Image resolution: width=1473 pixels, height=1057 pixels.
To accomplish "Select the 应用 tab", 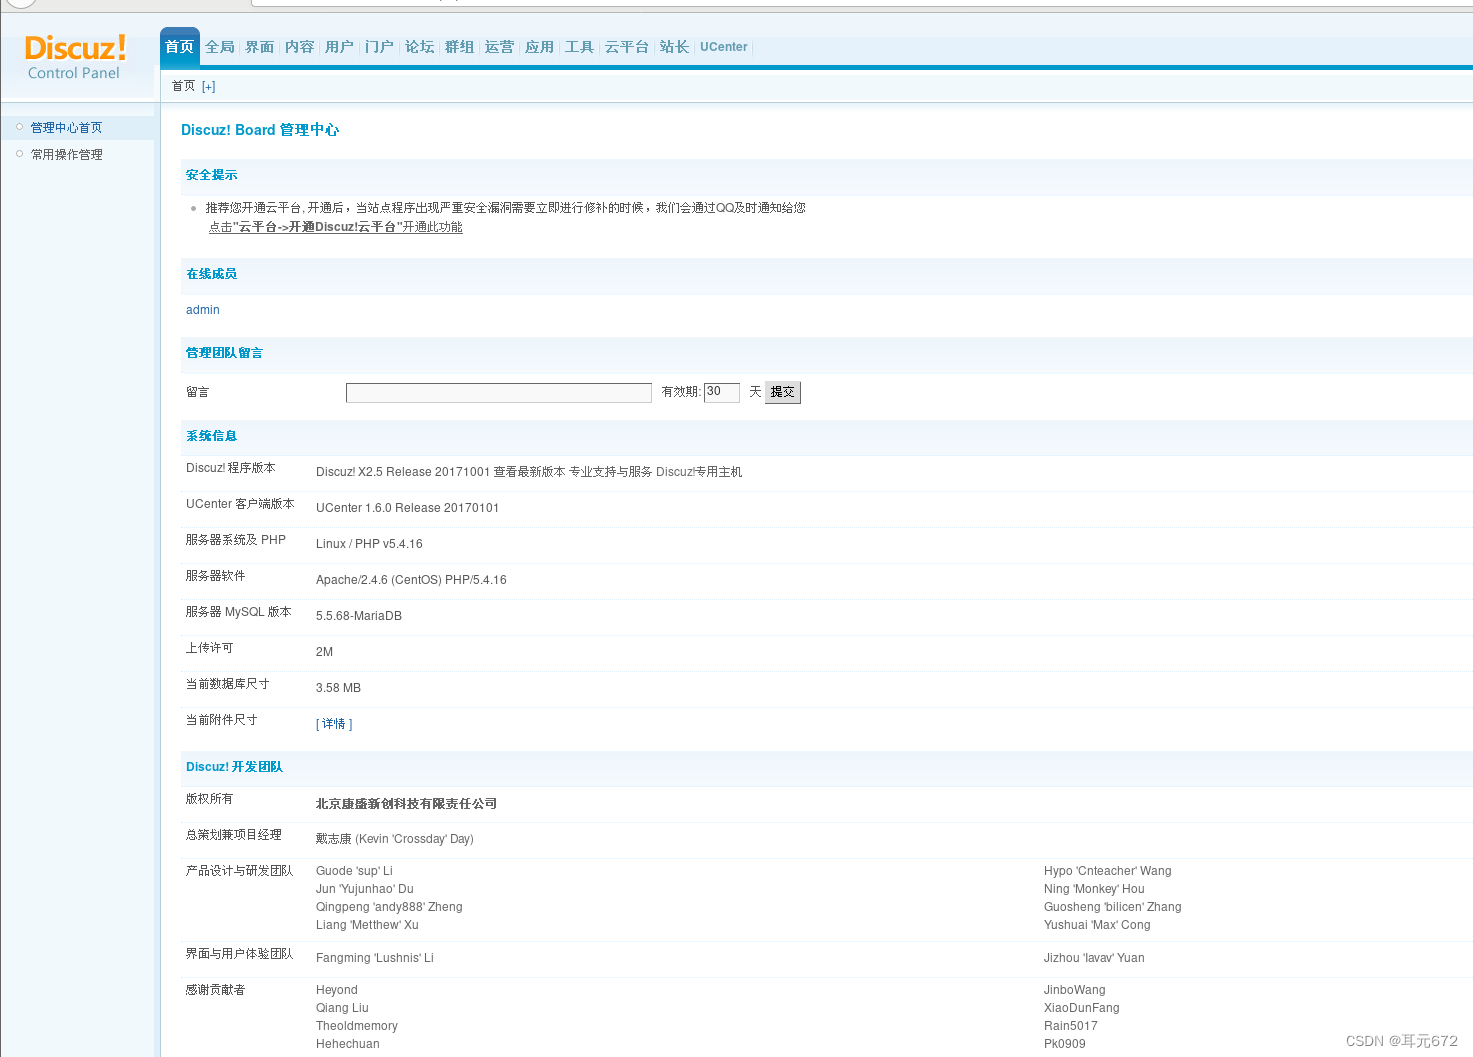I will click(x=540, y=47).
